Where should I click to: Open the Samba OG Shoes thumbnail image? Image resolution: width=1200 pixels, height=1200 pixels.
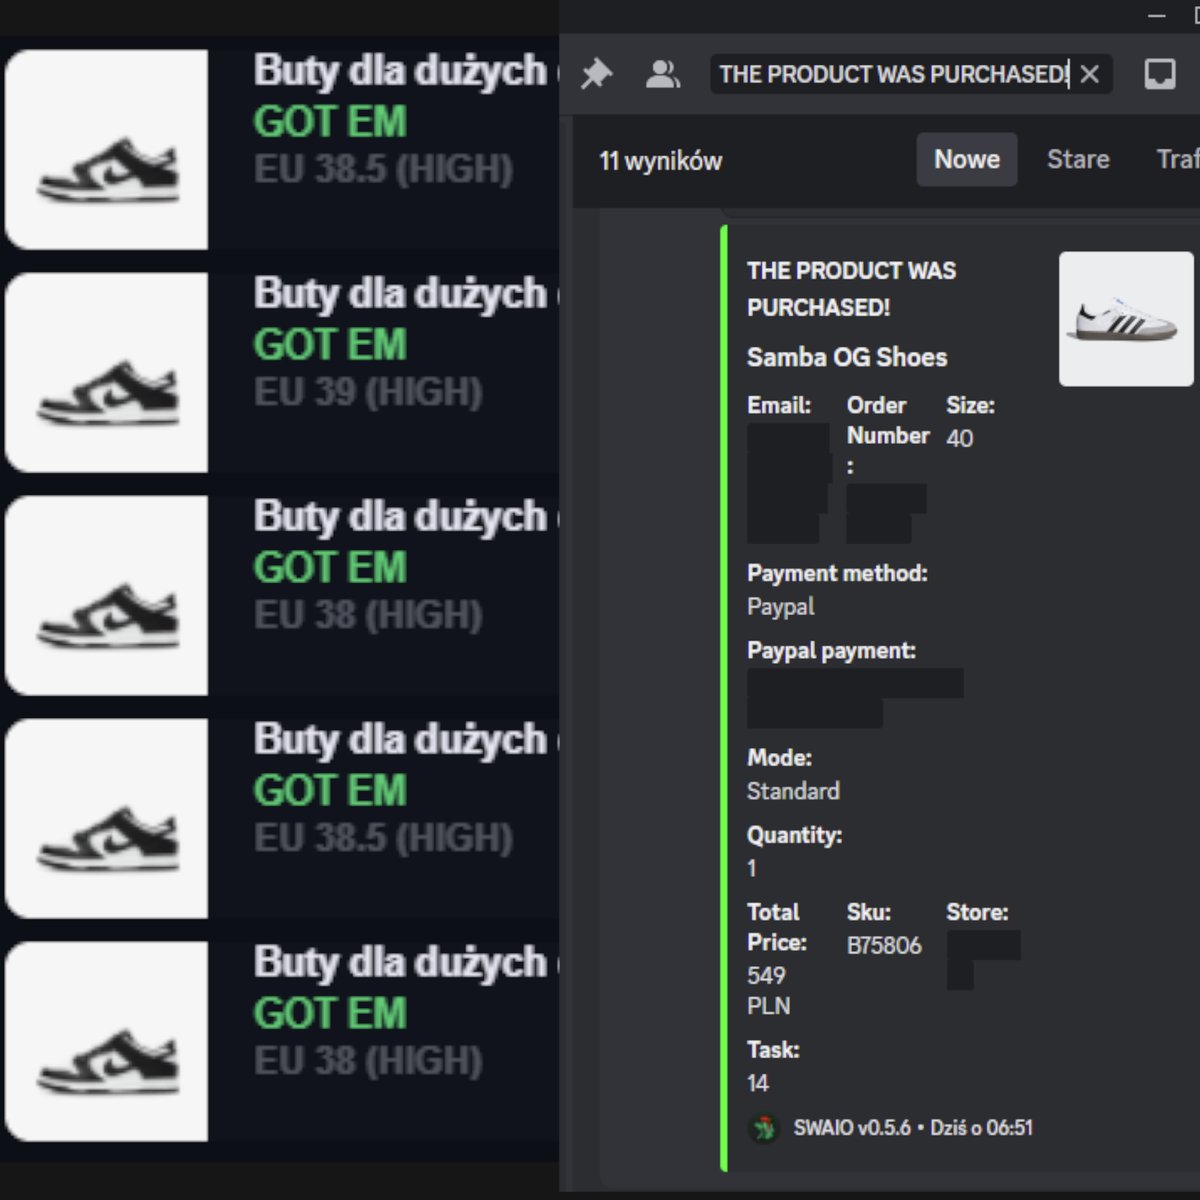[1126, 319]
